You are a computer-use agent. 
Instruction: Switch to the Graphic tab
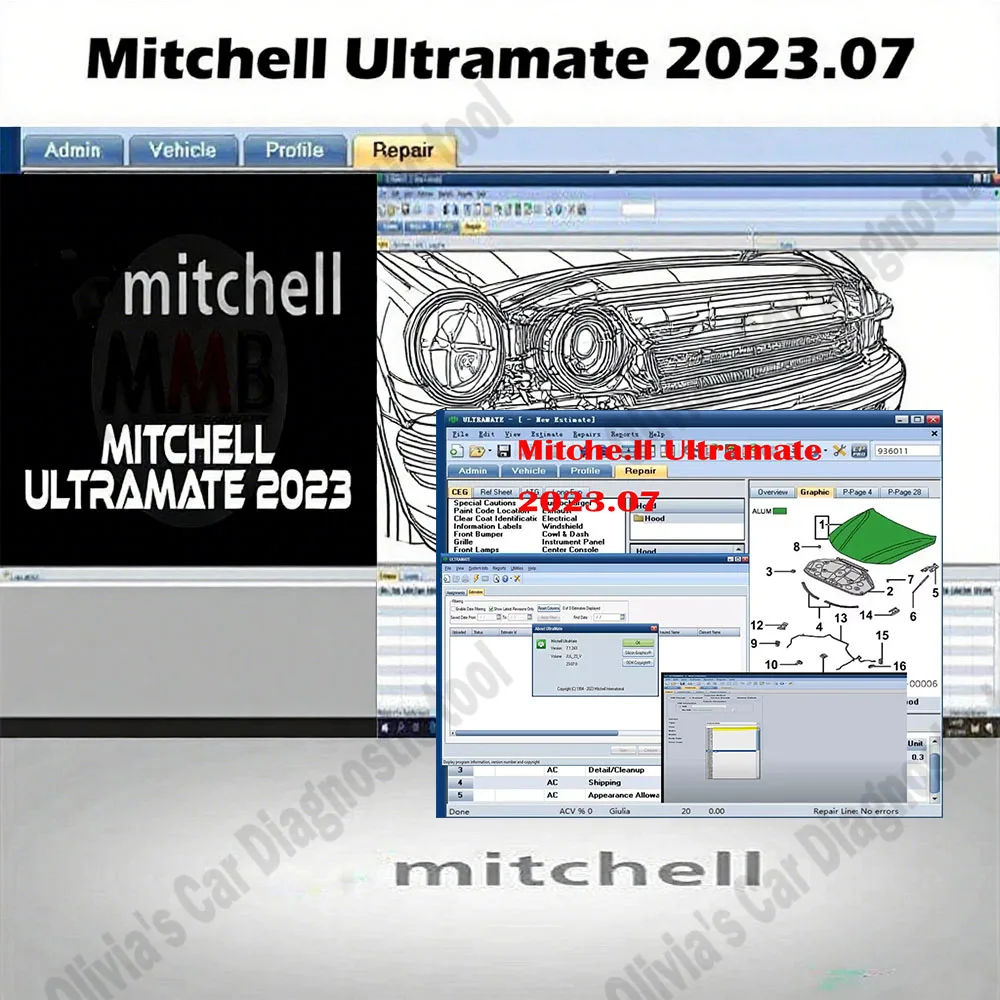(814, 493)
